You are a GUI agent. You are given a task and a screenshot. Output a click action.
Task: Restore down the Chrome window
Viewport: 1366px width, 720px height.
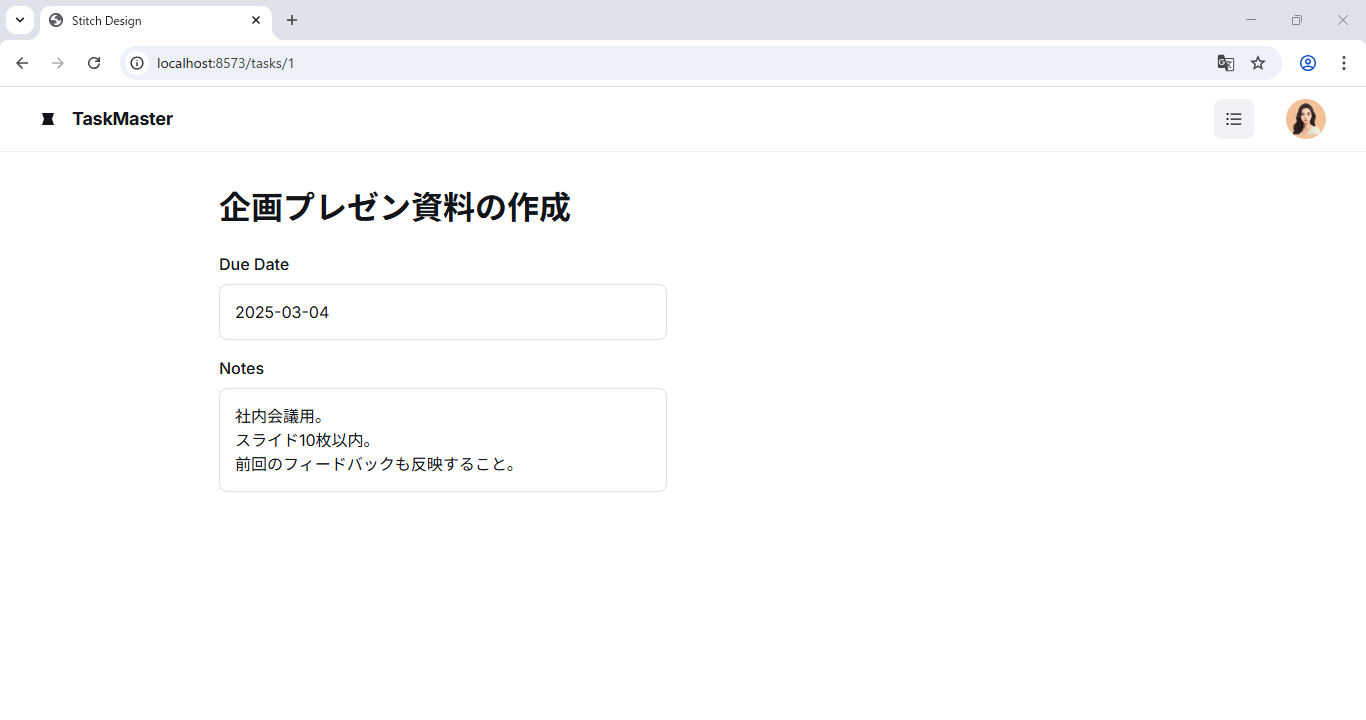pos(1297,20)
